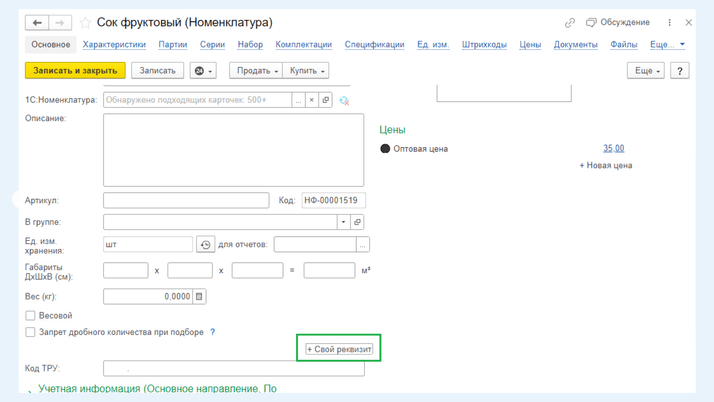Click the Оптовая цена label
The image size is (714, 402).
421,149
